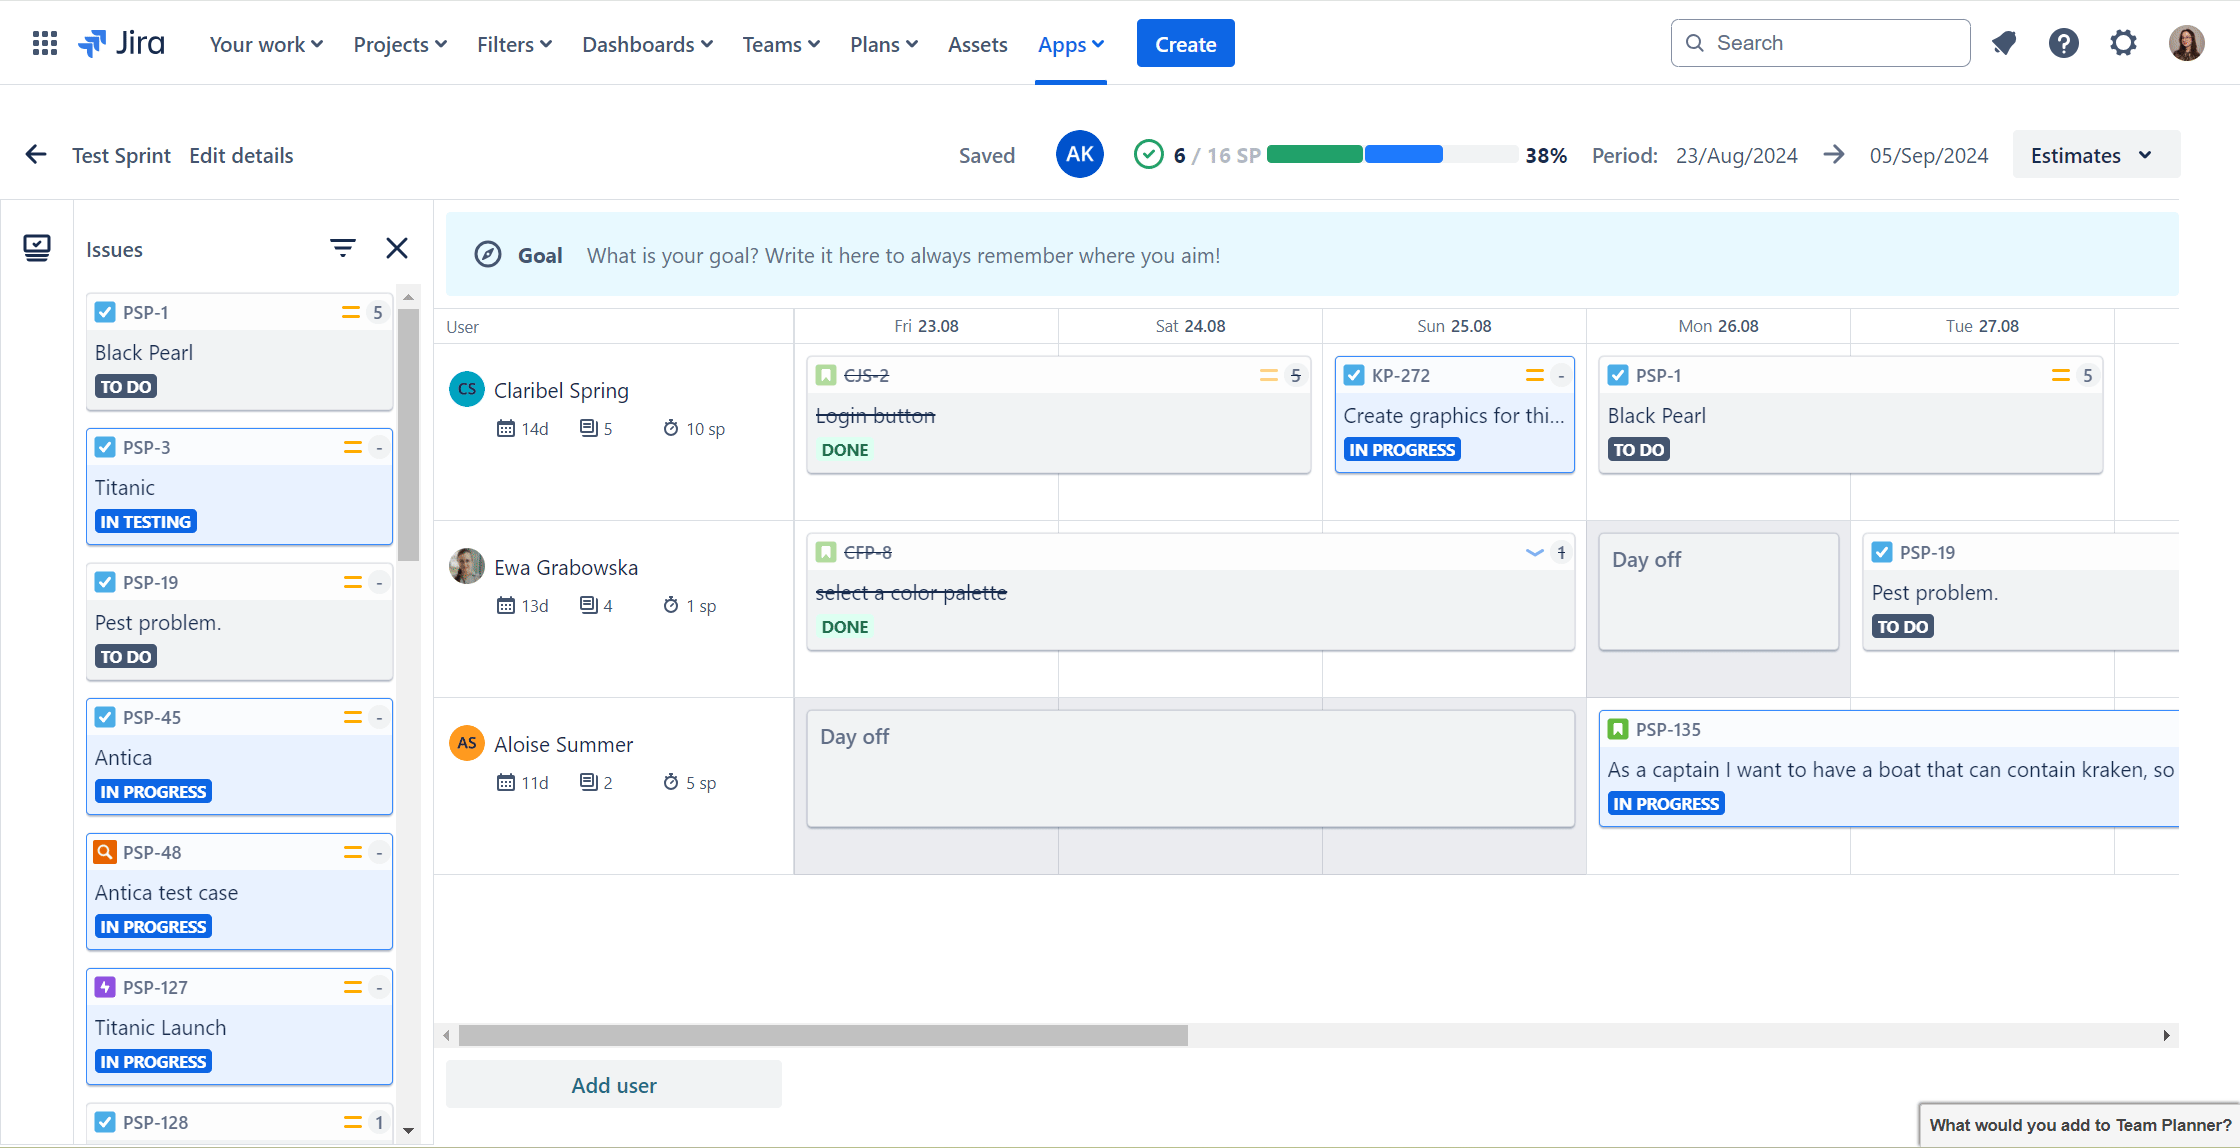
Task: Expand the Teams dropdown
Action: (x=781, y=44)
